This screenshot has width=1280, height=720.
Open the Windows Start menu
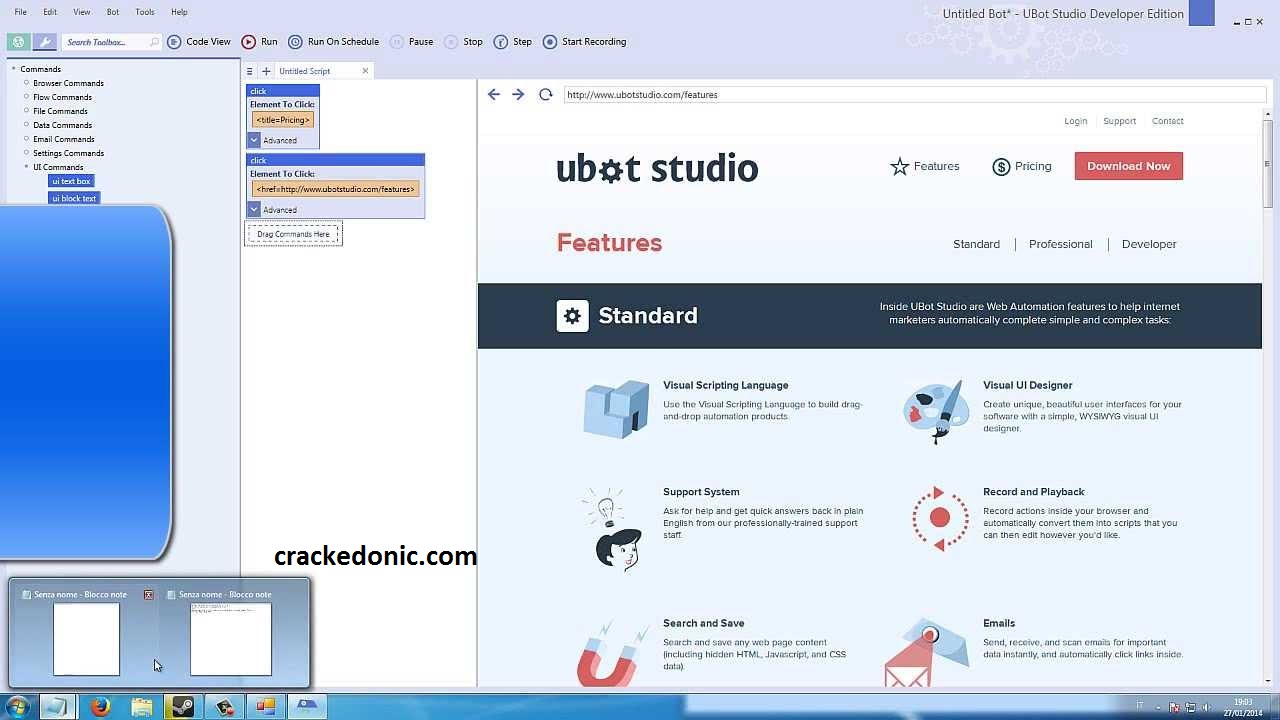(17, 707)
